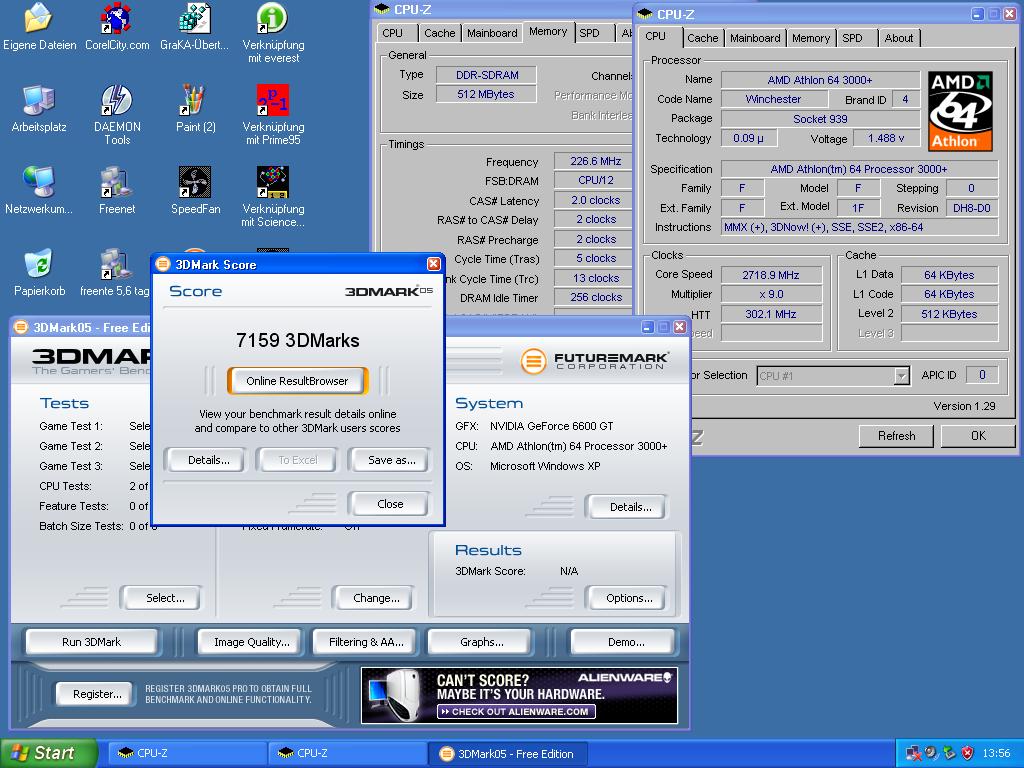The image size is (1024, 768).
Task: Click the AMD Athlon 64 logo in CPU-Z
Action: coord(960,111)
